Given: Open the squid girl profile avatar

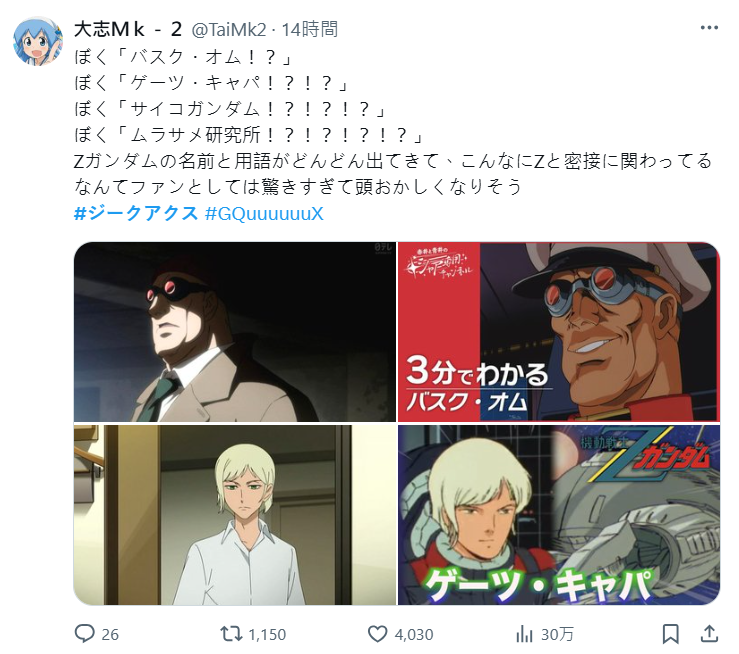Looking at the screenshot, I should tap(38, 41).
